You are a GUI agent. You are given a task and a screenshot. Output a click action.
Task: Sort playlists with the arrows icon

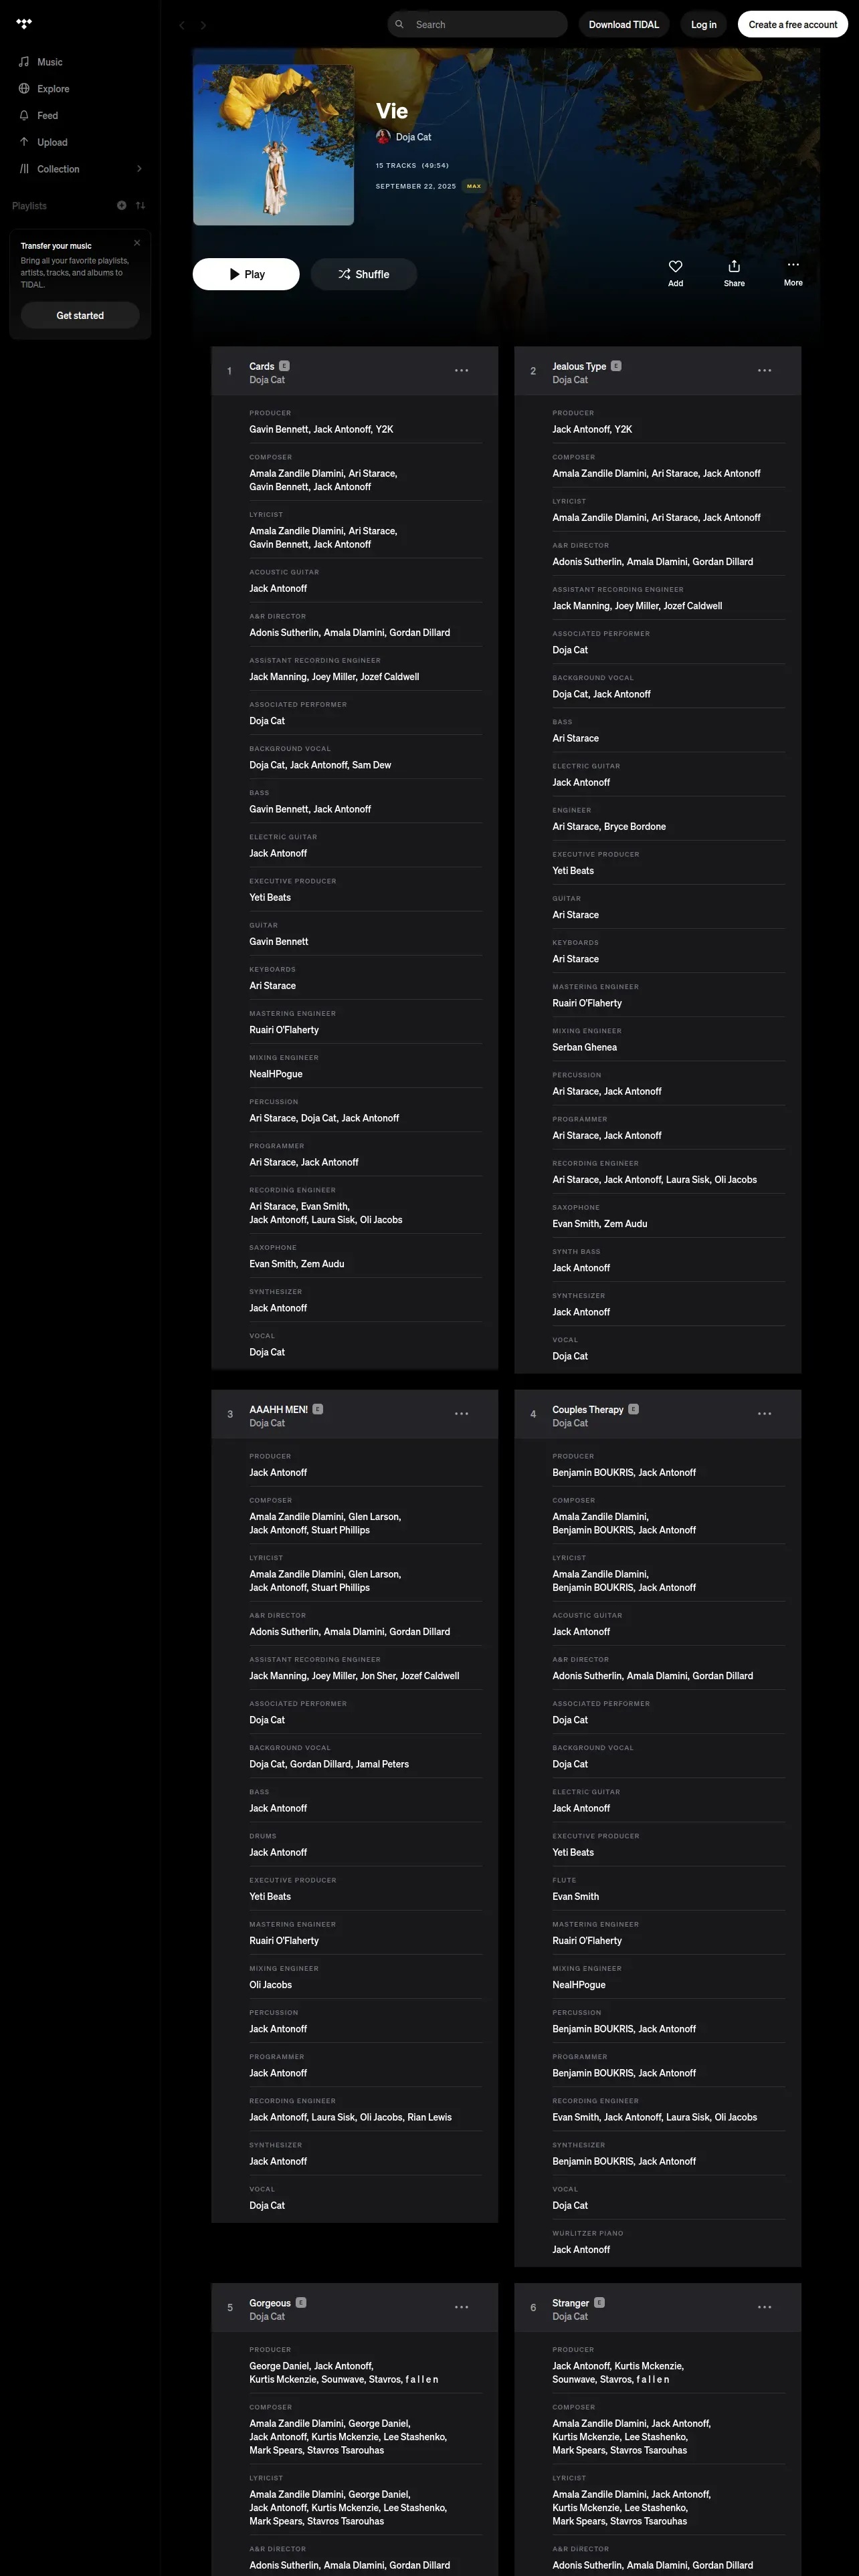click(x=141, y=206)
